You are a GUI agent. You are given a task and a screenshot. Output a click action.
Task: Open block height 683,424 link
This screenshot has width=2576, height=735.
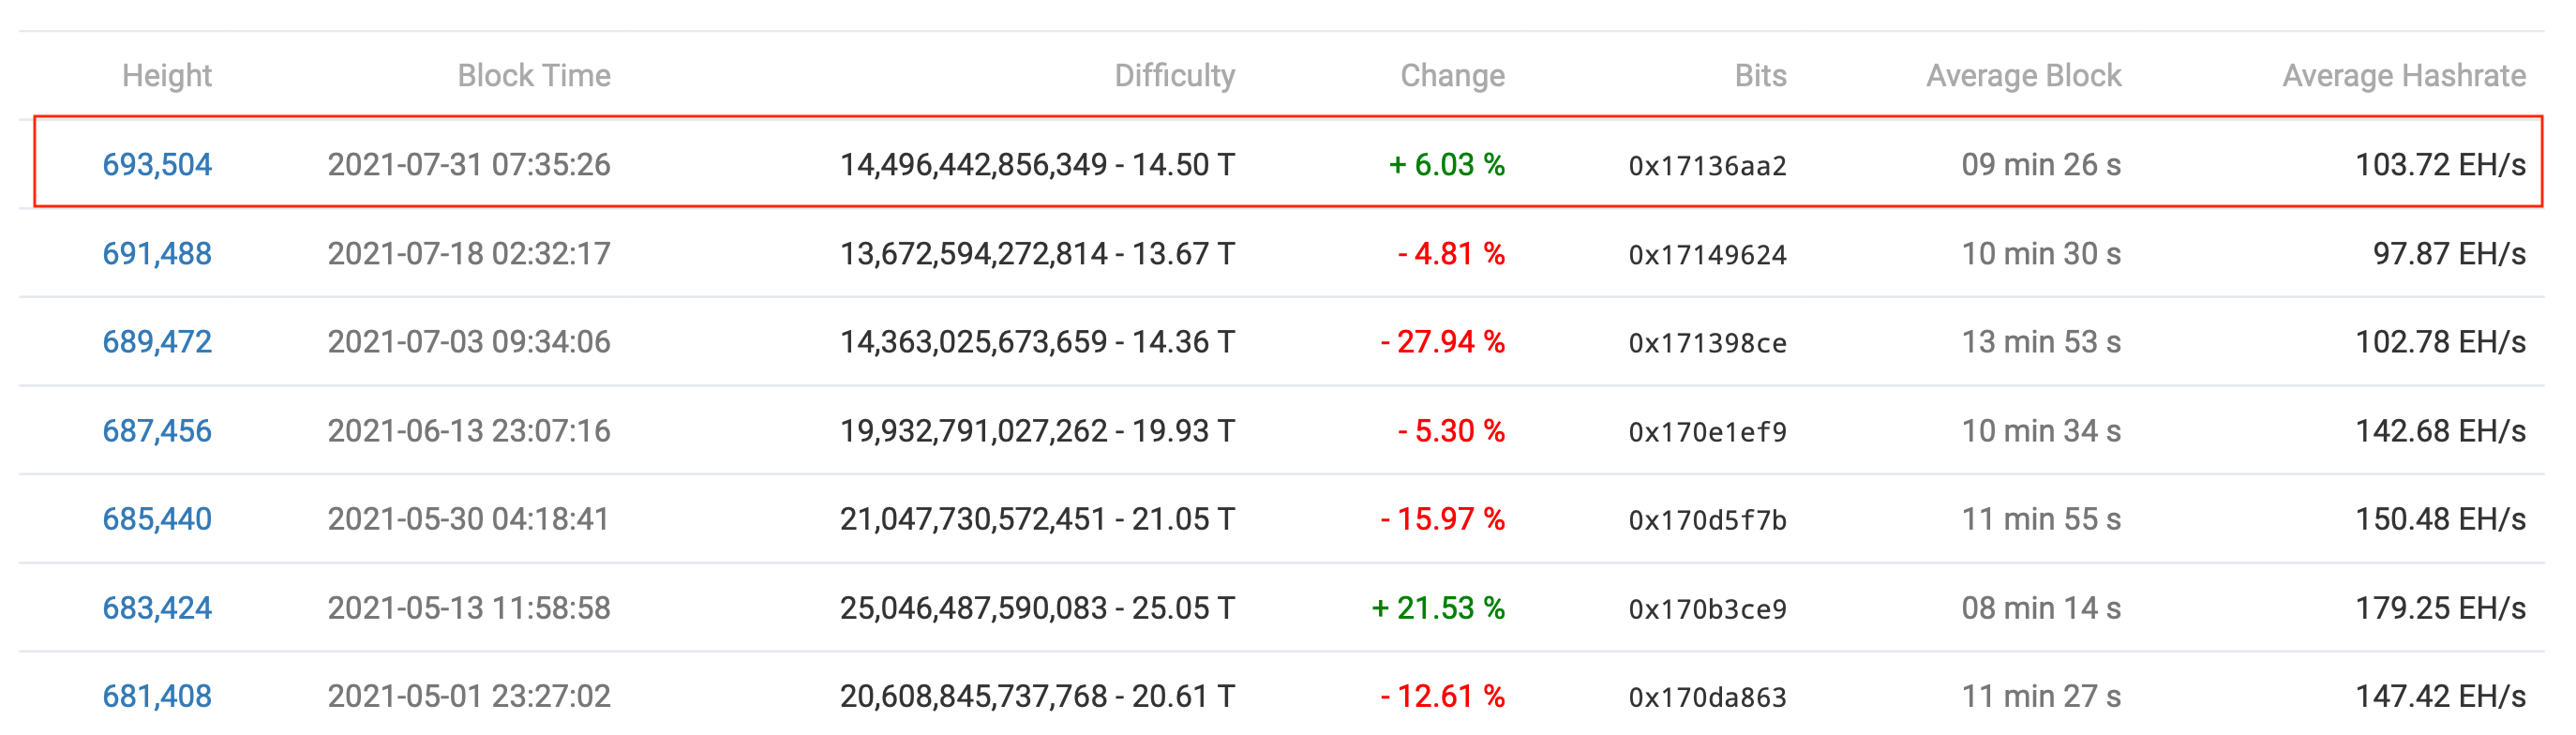(x=157, y=608)
